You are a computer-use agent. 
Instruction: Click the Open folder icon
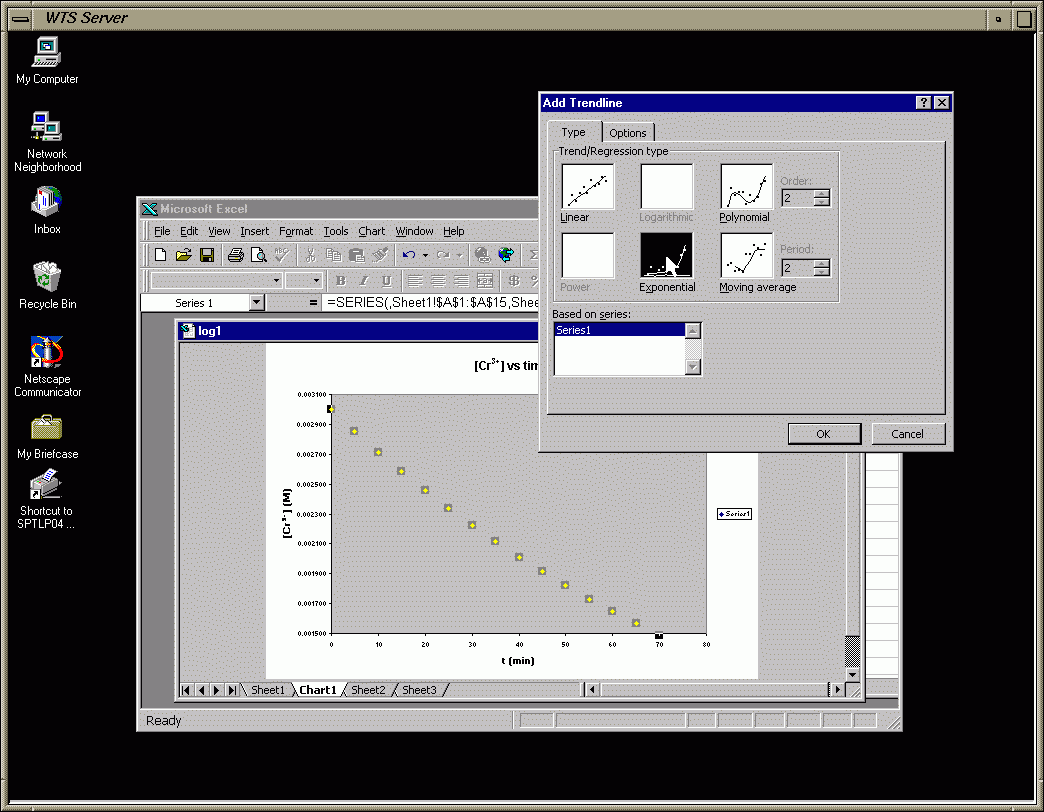point(184,255)
